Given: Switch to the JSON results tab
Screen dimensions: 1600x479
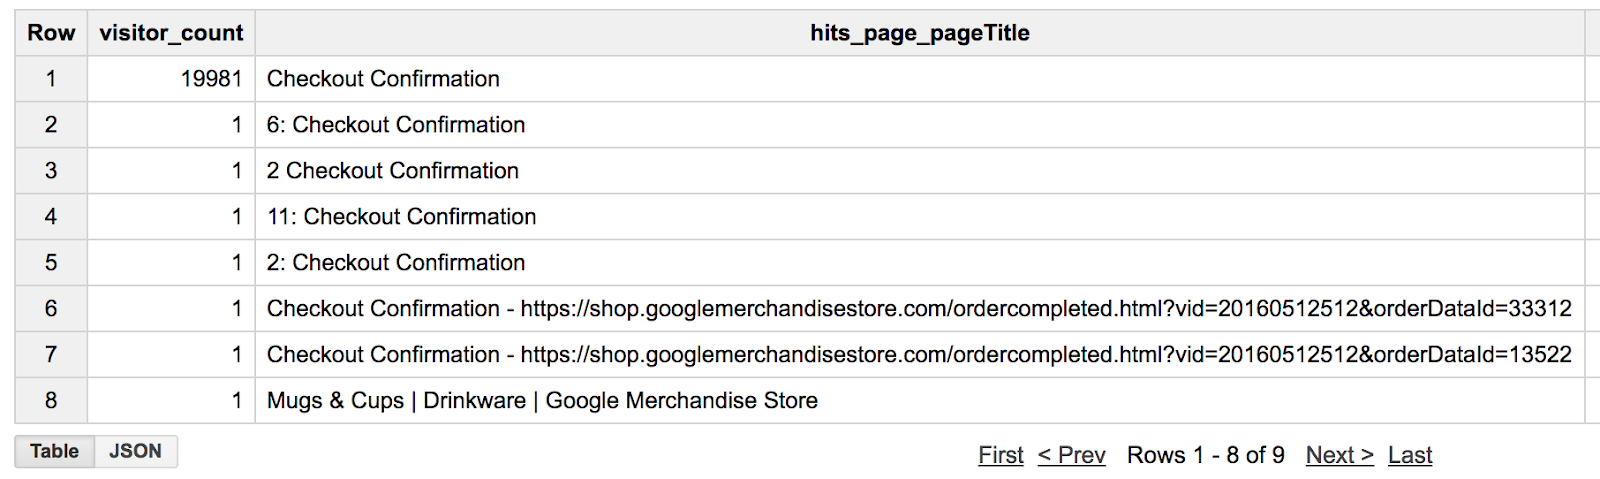Looking at the screenshot, I should (x=136, y=451).
